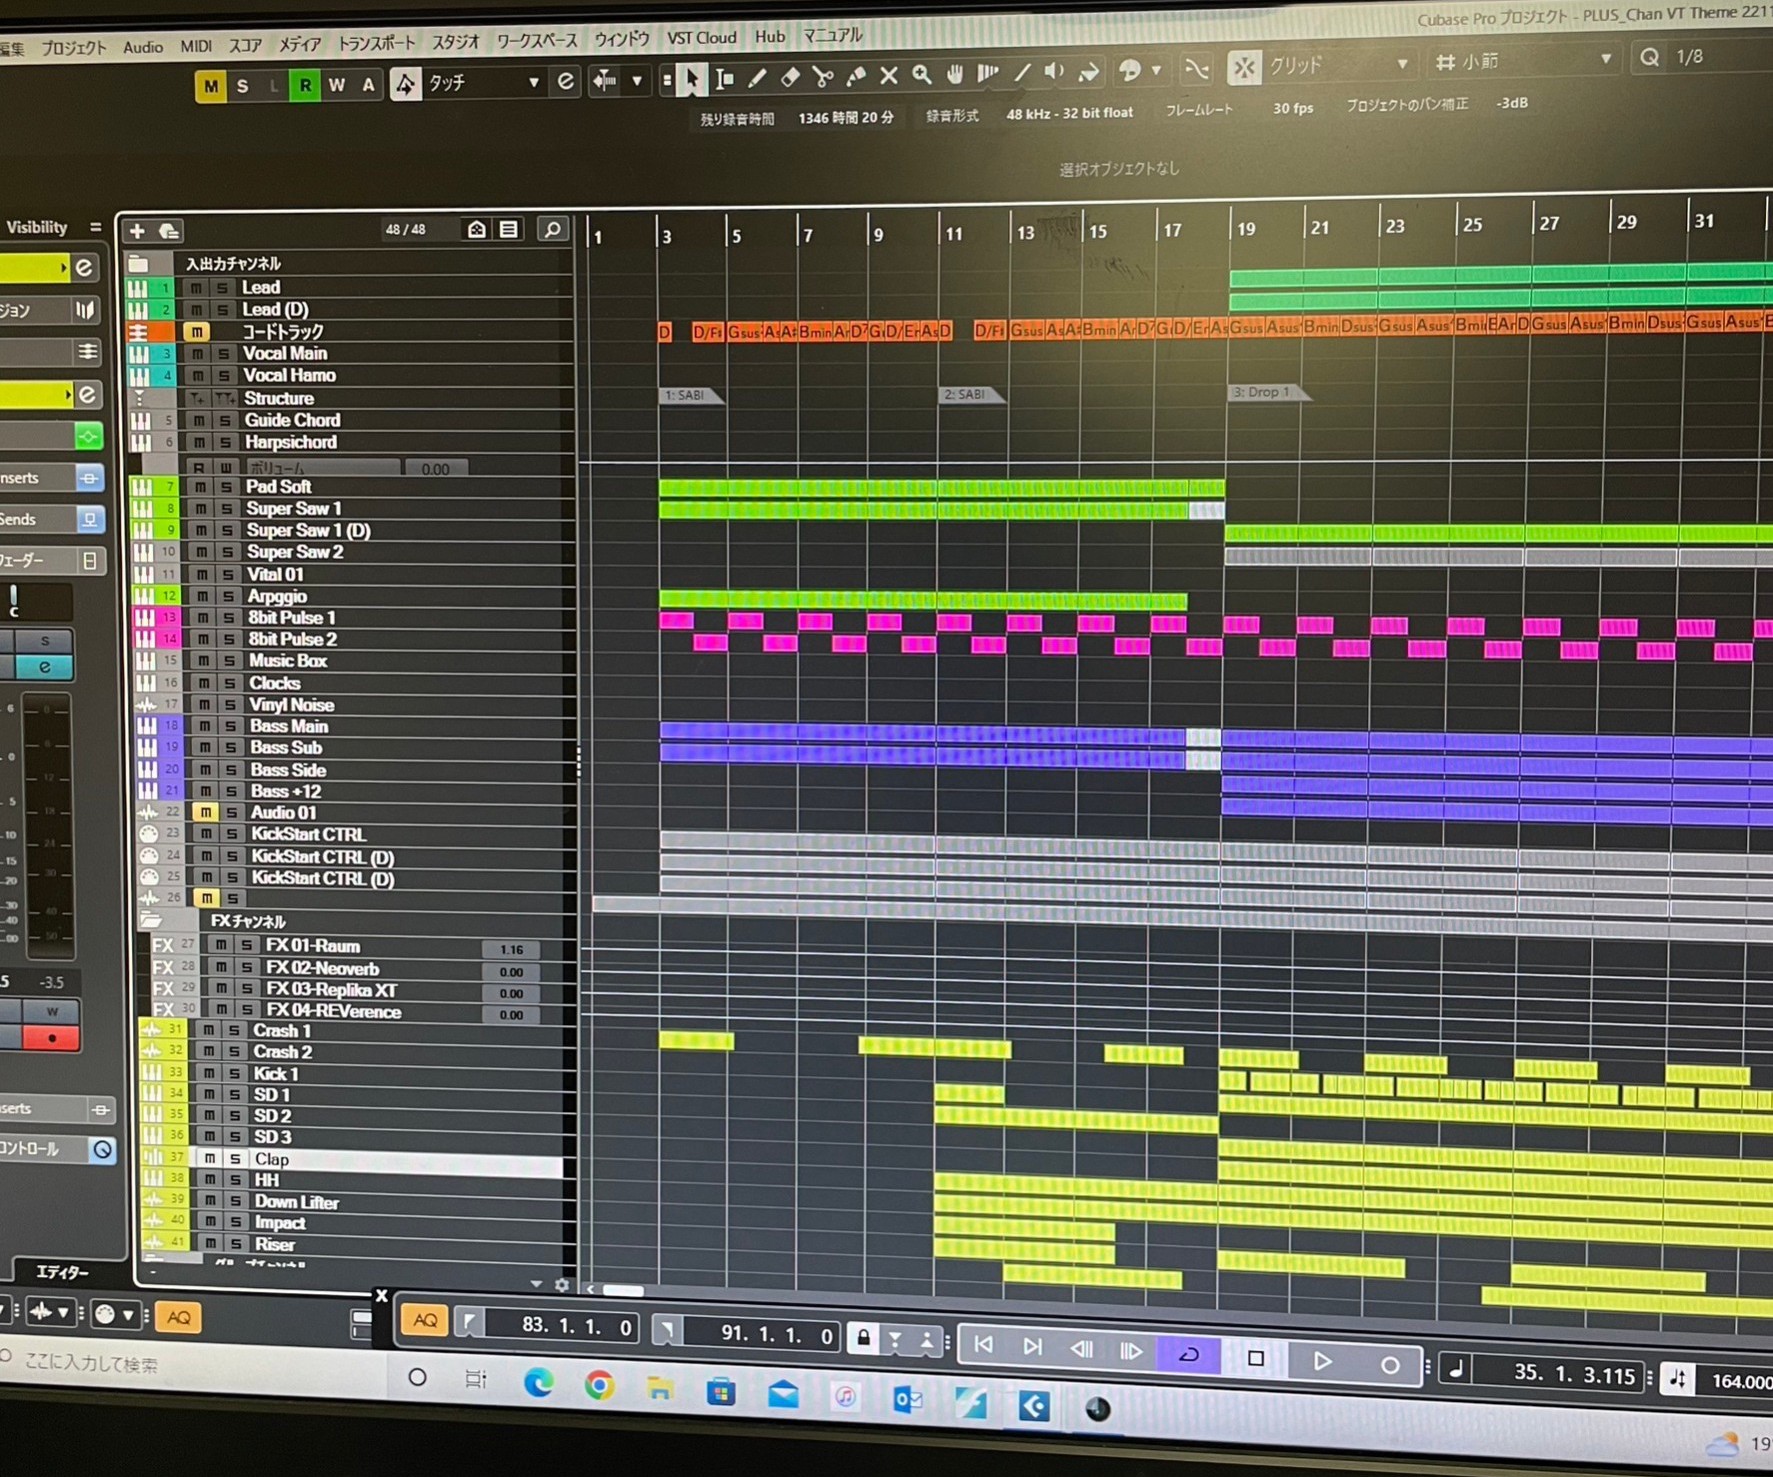Select the Line draw tool

[1021, 72]
